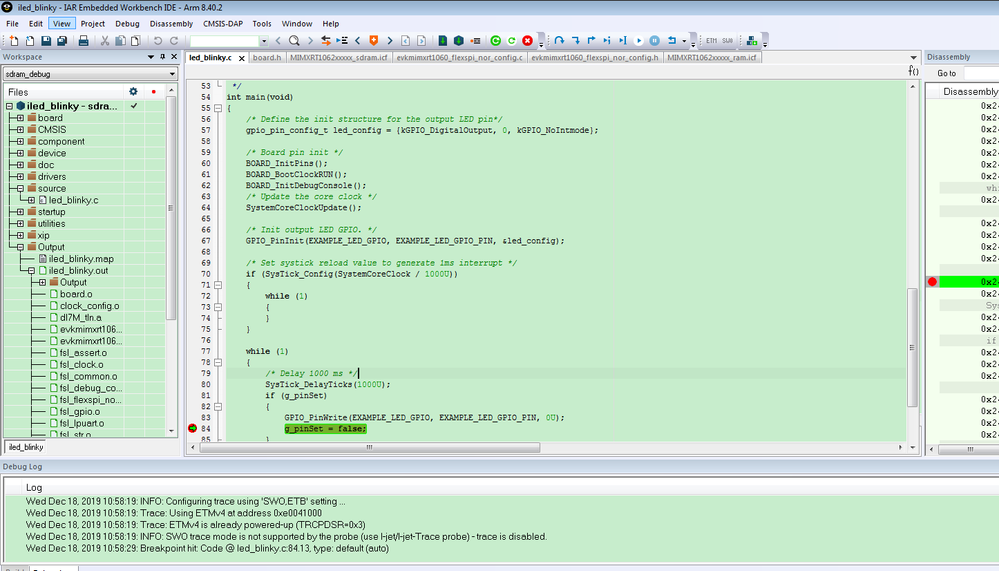Expand the board folder in tree

point(20,118)
